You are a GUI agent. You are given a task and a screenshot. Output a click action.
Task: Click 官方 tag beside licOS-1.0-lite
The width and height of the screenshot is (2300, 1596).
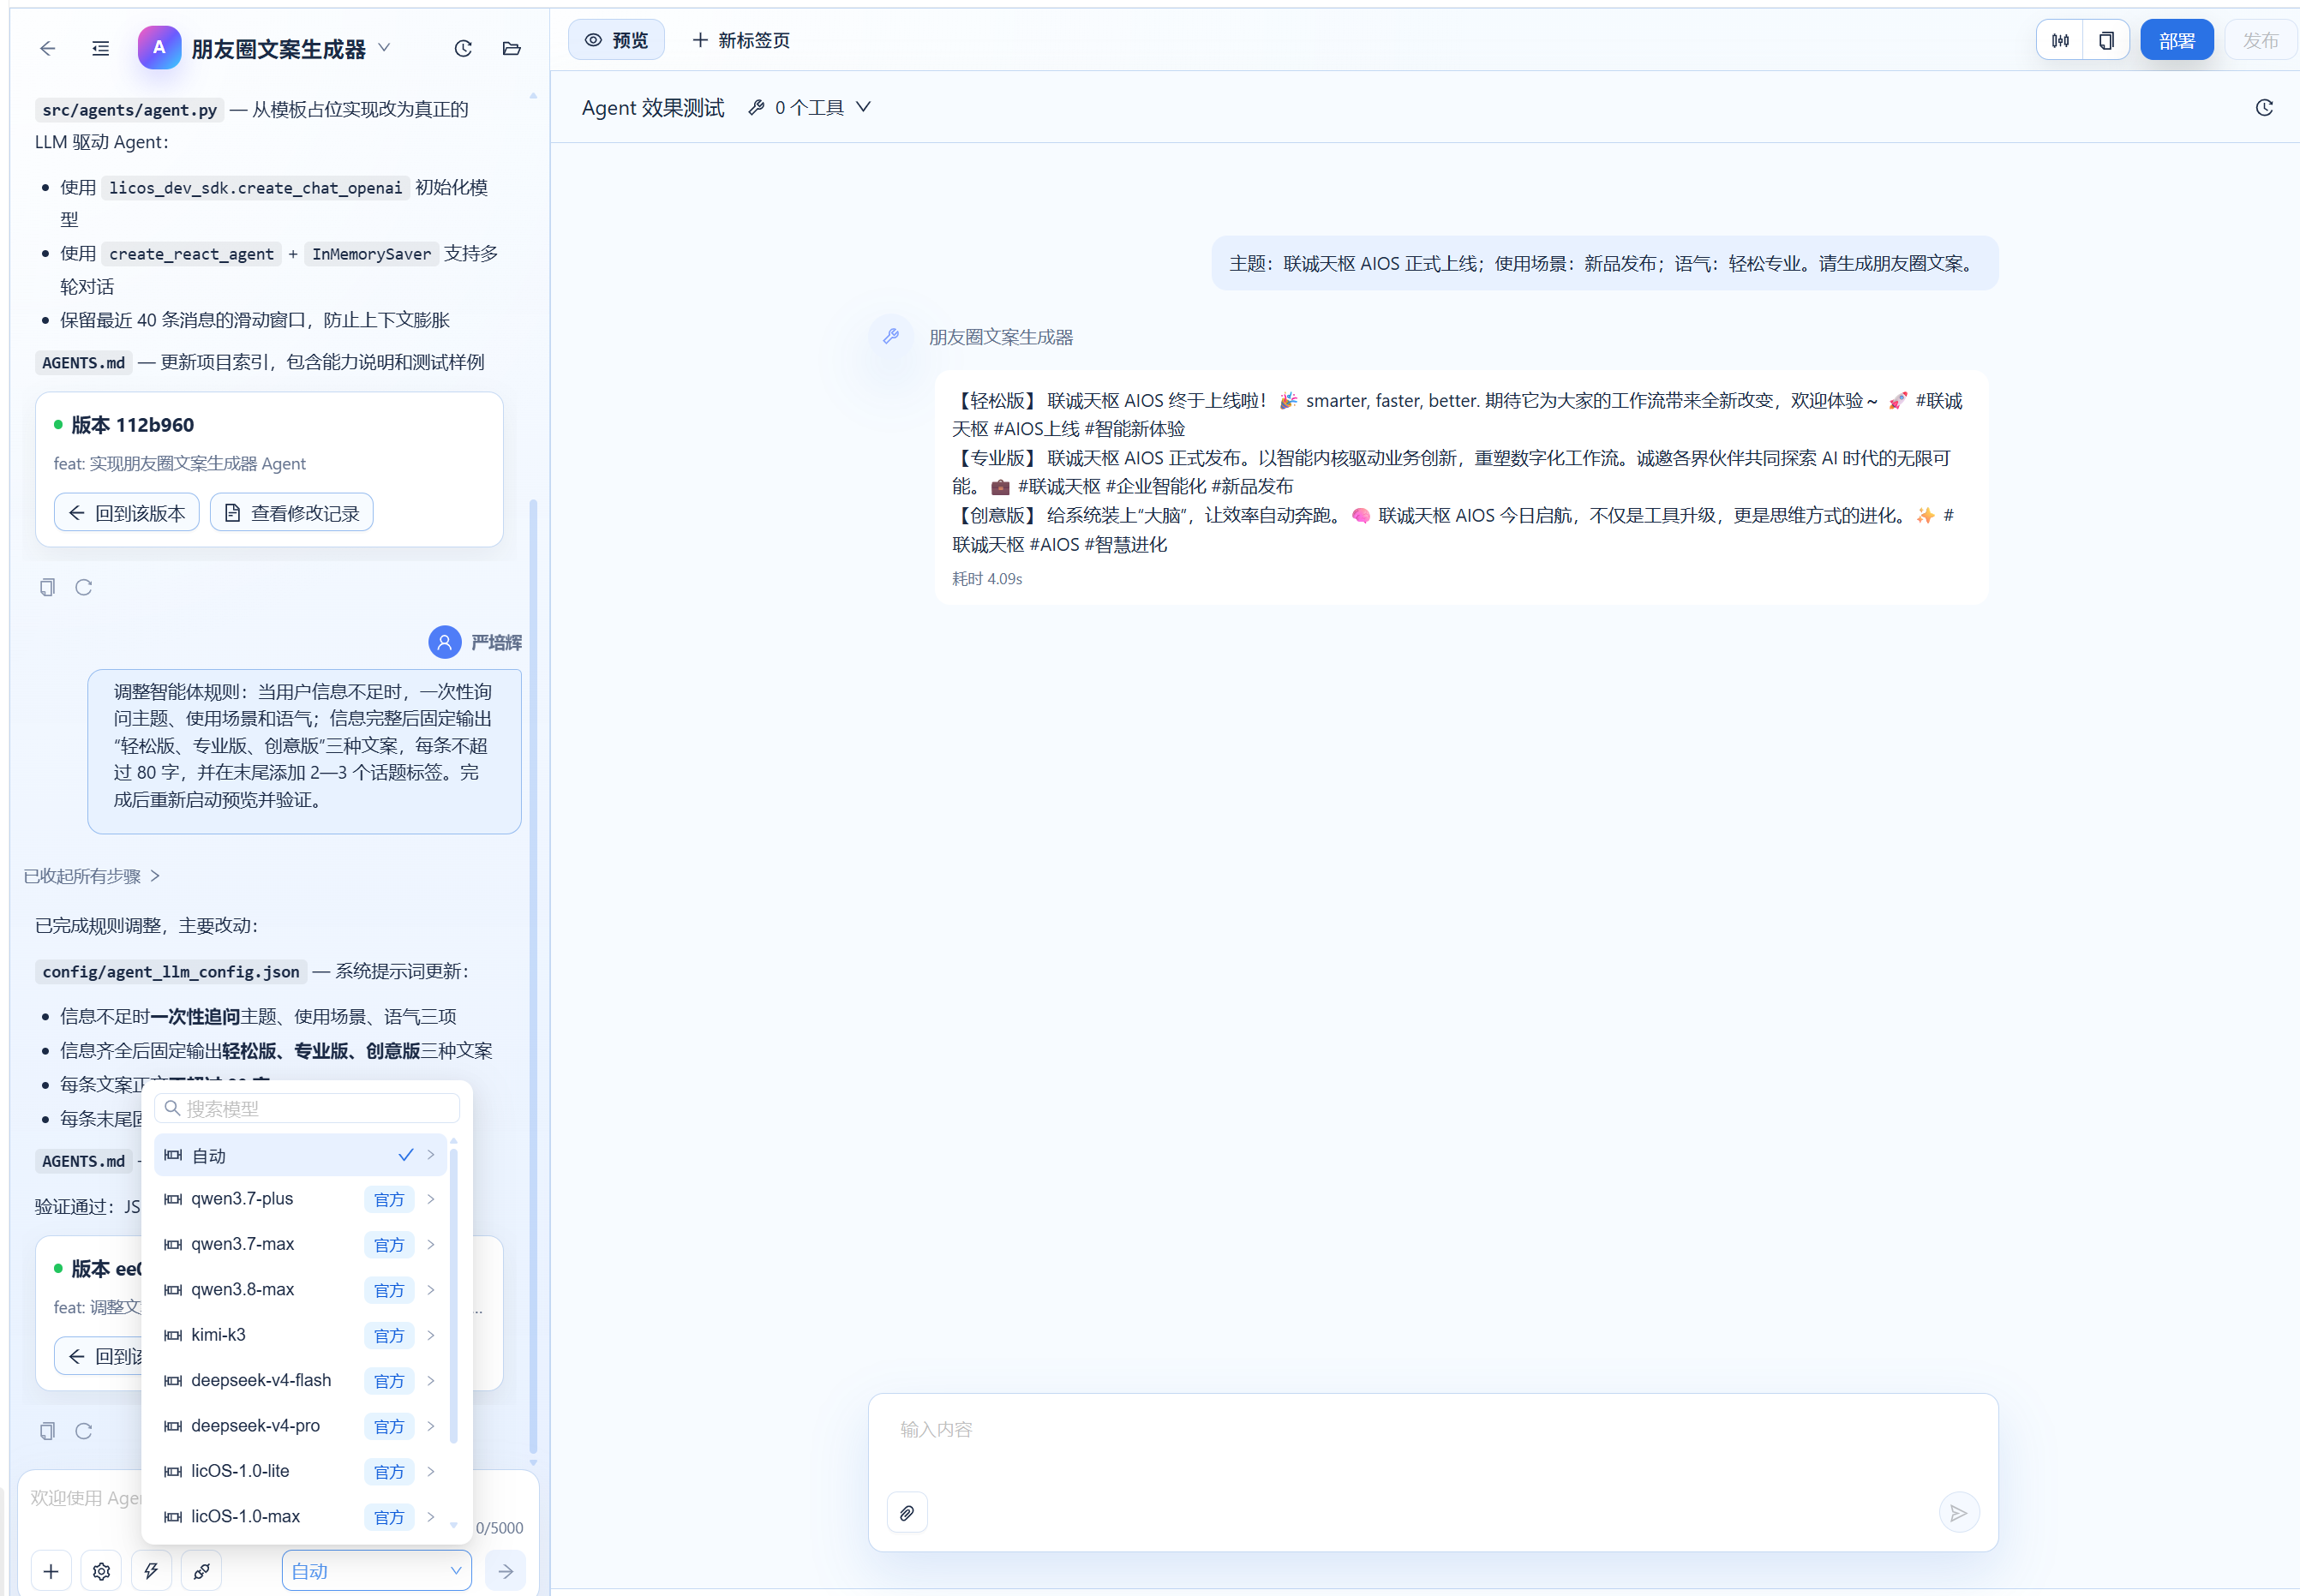click(389, 1471)
